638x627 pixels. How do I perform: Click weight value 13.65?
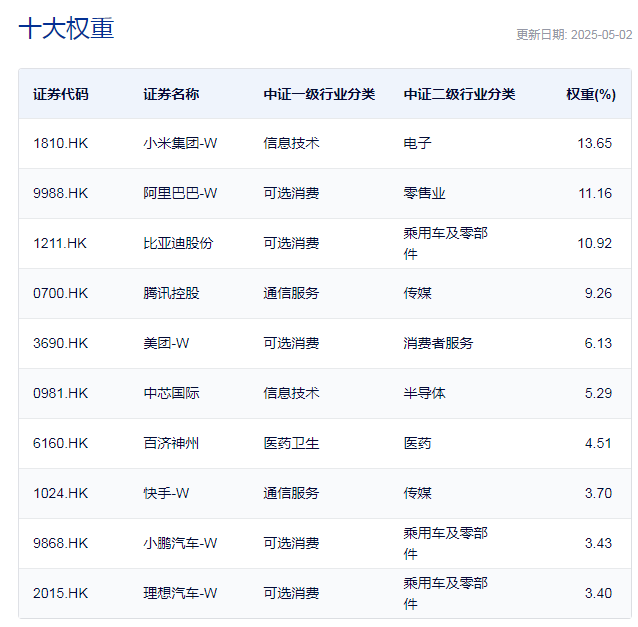click(x=594, y=143)
